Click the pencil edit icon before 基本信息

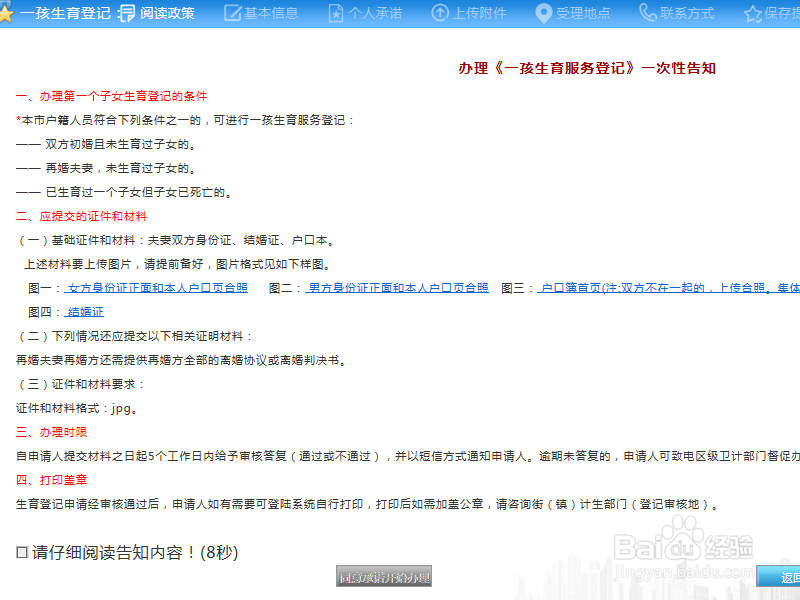[232, 13]
